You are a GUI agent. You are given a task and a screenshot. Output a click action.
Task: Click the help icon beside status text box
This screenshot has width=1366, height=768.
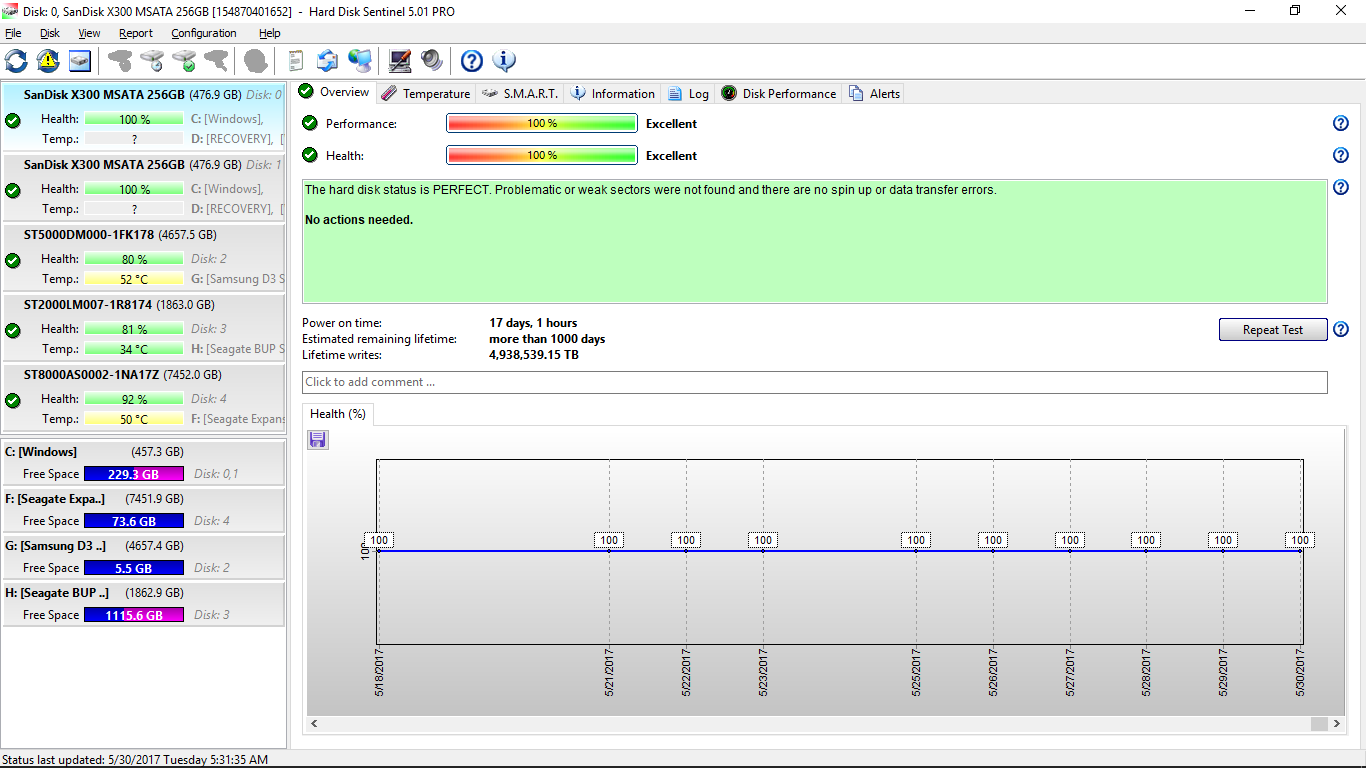coord(1341,188)
